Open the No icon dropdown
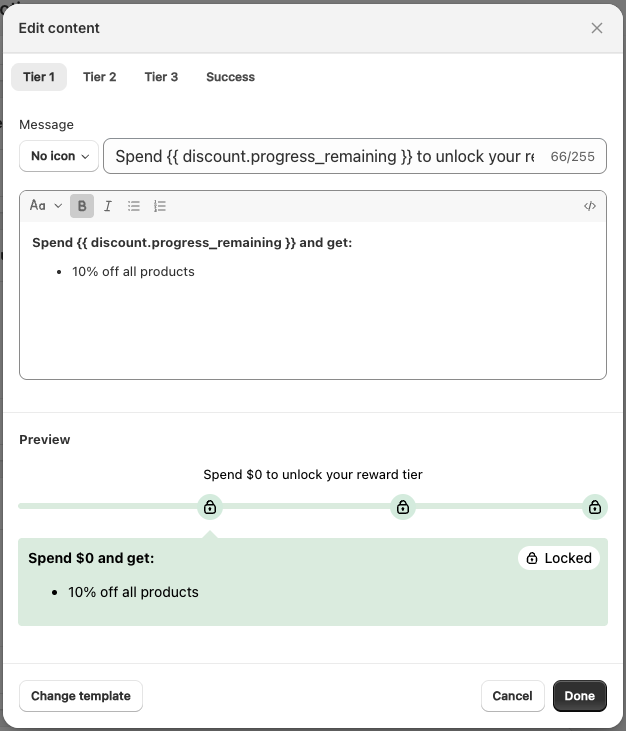The height and width of the screenshot is (731, 626). [58, 156]
